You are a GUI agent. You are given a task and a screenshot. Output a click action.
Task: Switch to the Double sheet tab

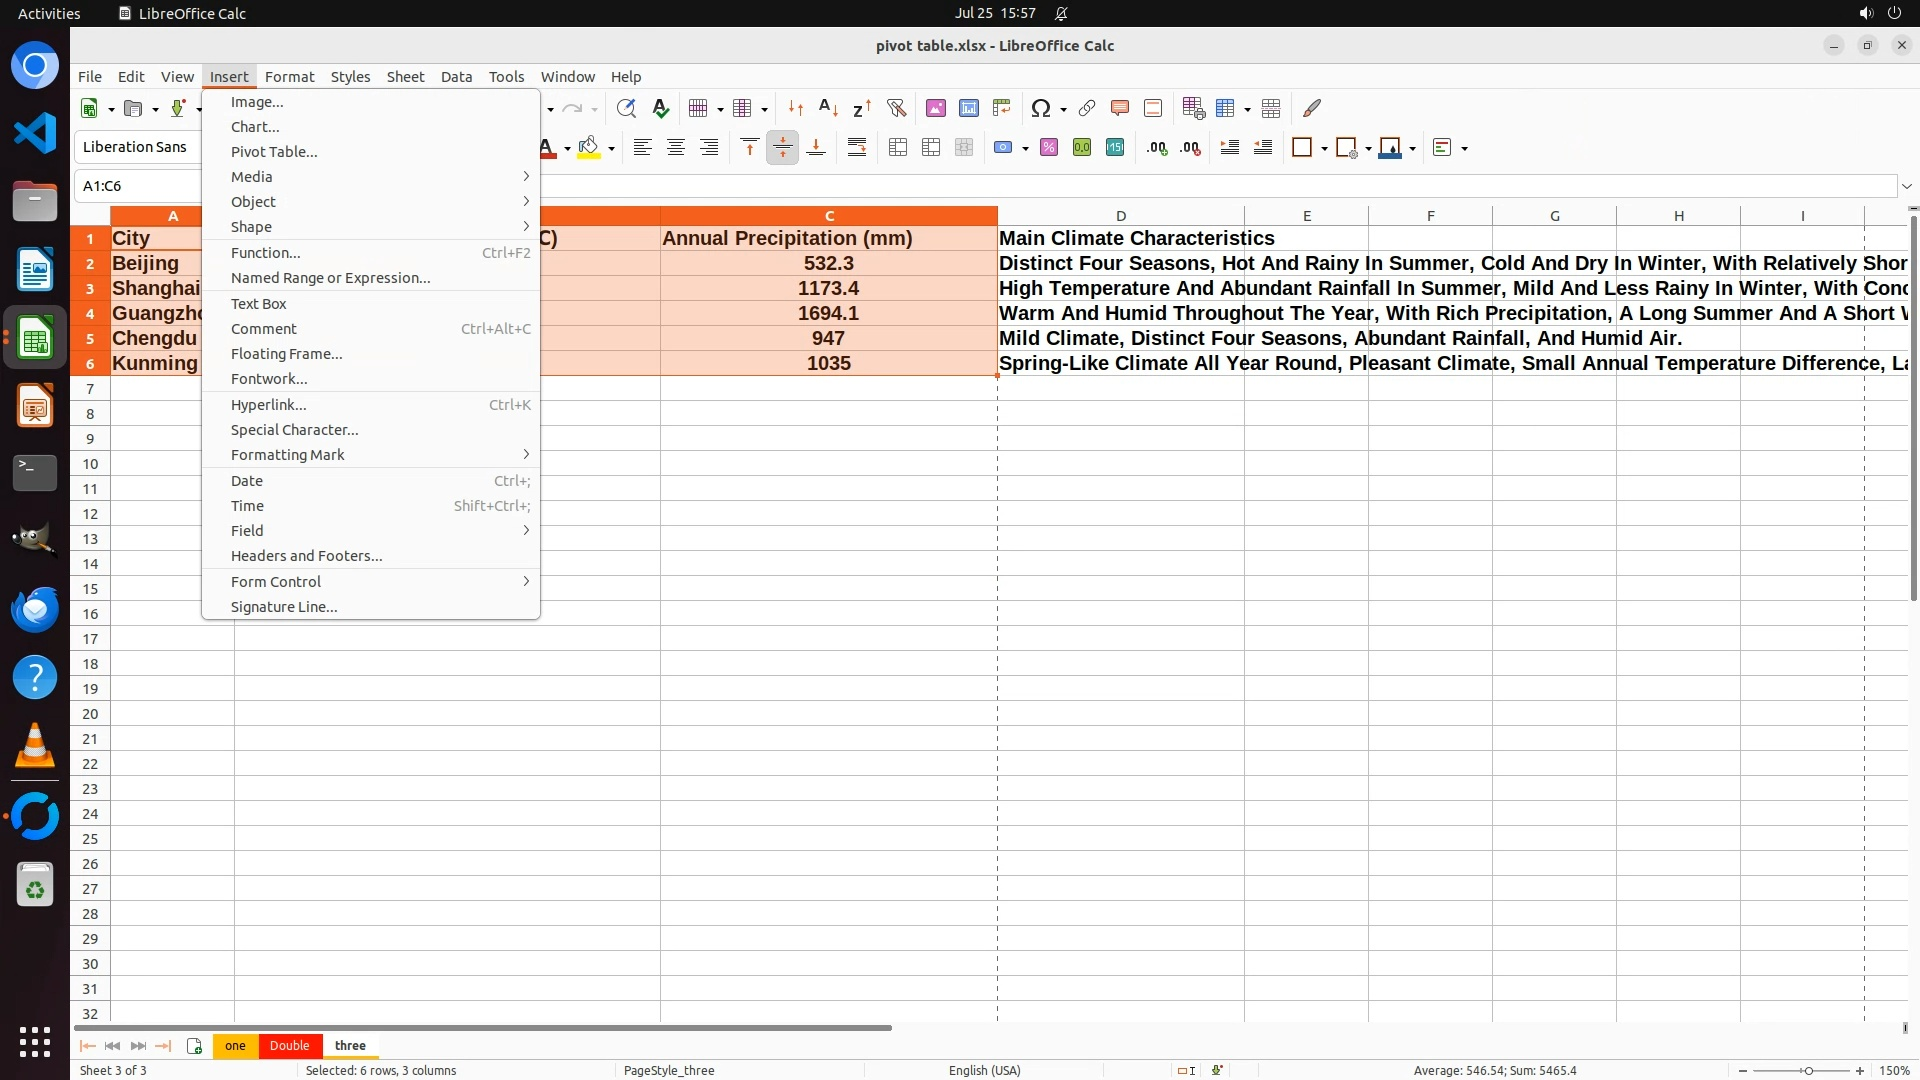coord(289,1045)
